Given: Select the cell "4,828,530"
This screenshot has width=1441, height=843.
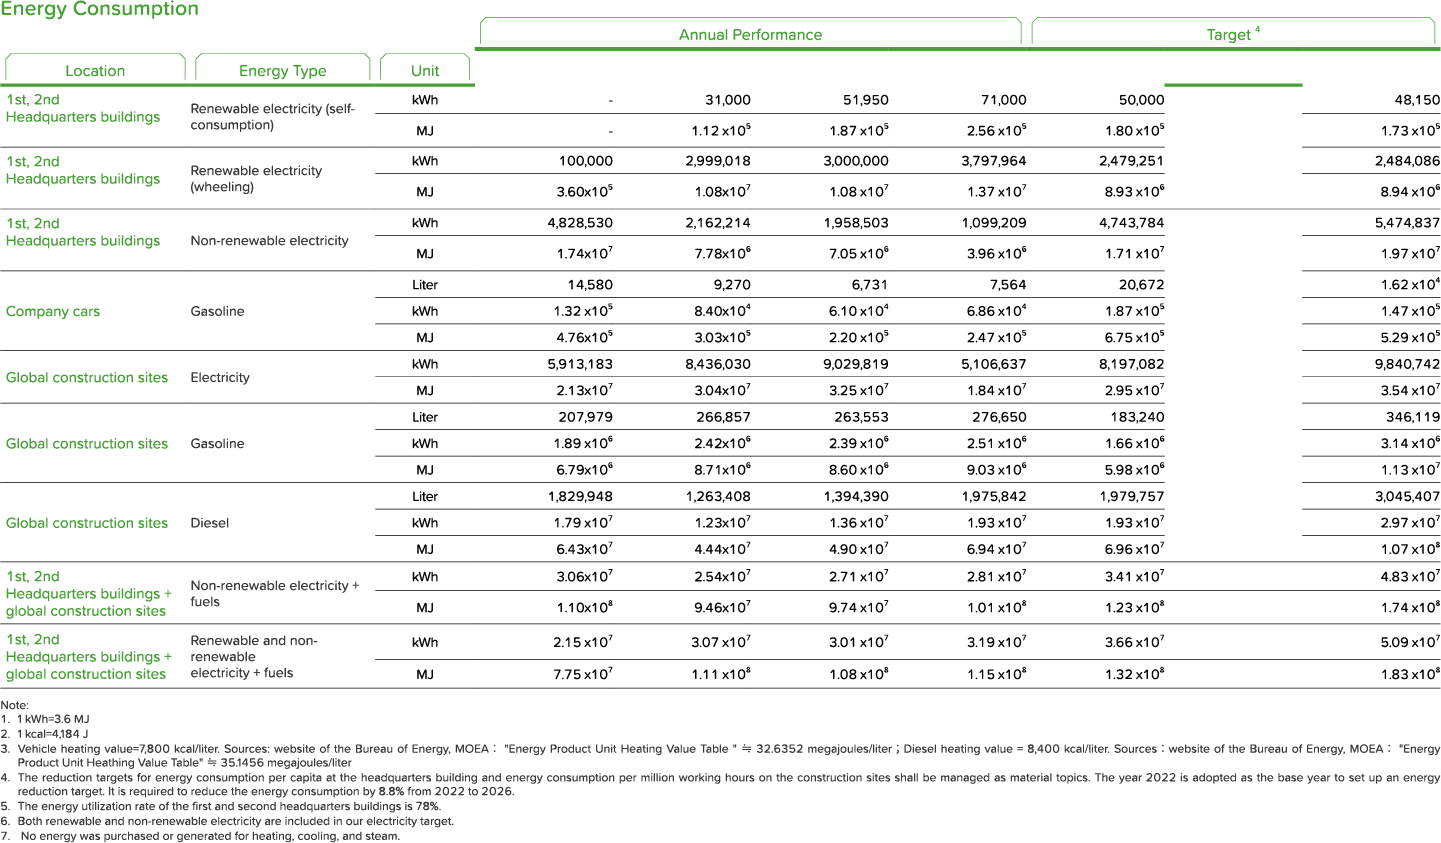Looking at the screenshot, I should (580, 223).
